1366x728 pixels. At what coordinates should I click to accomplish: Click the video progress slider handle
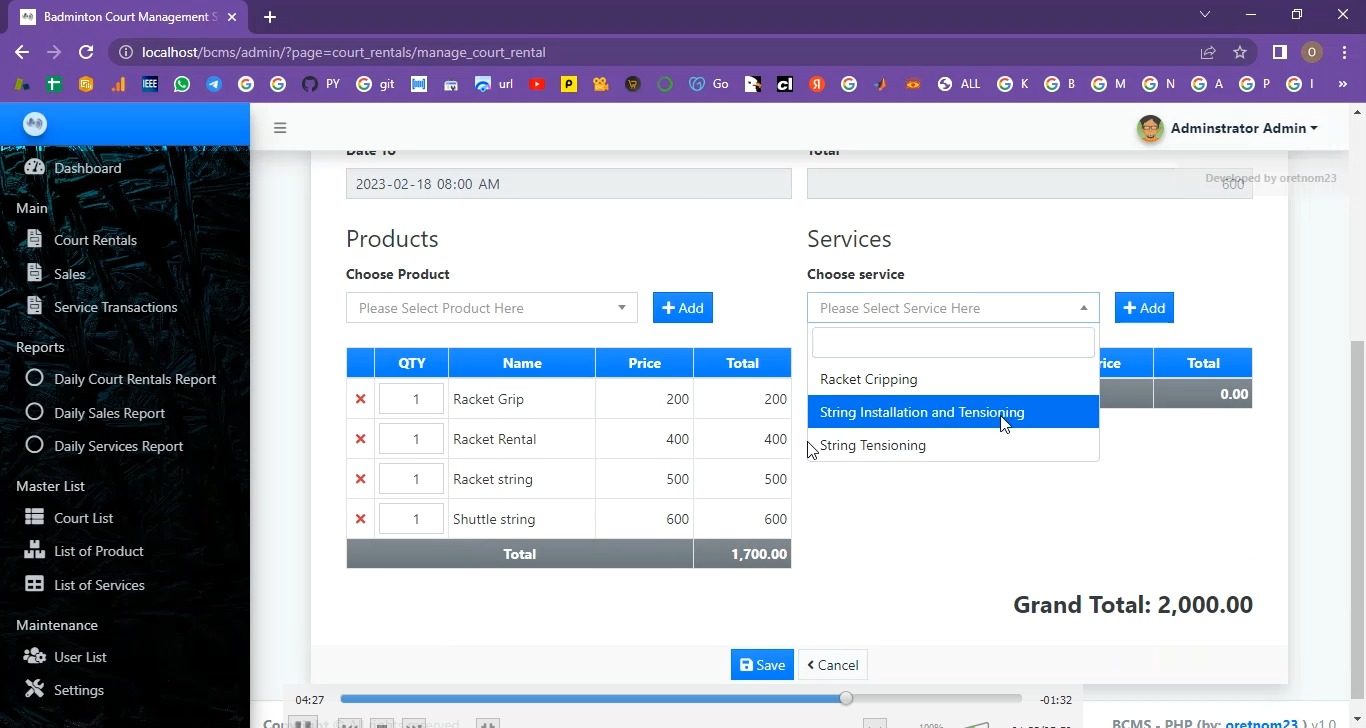click(x=846, y=699)
